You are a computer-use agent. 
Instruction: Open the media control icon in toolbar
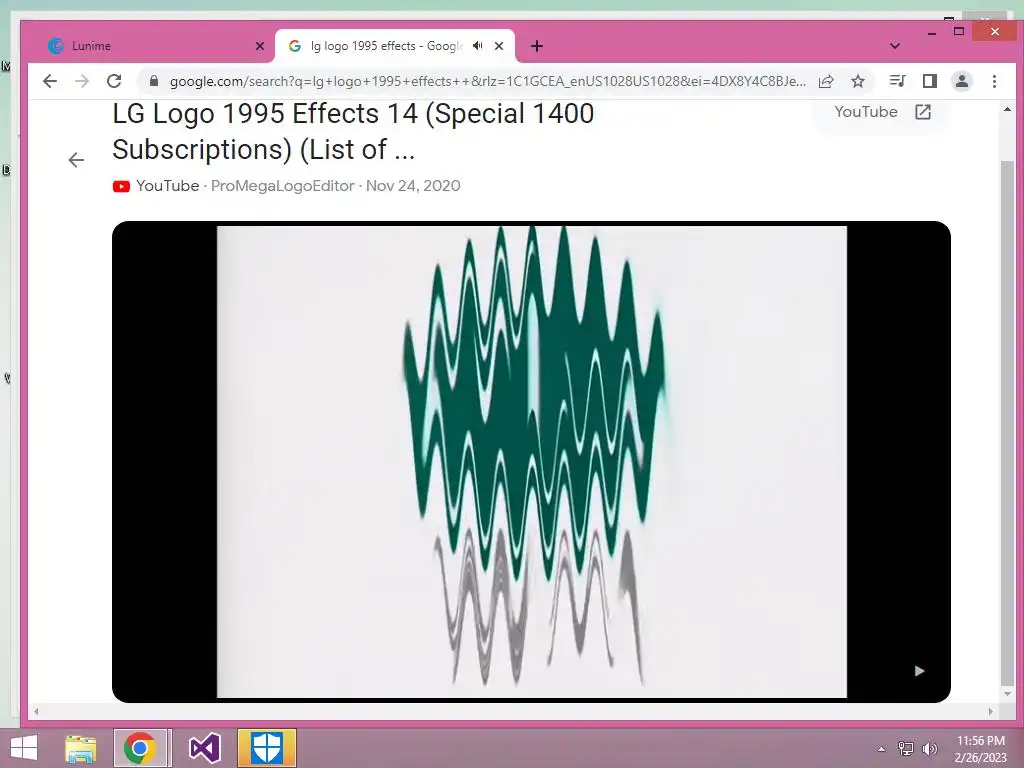pyautogui.click(x=897, y=81)
